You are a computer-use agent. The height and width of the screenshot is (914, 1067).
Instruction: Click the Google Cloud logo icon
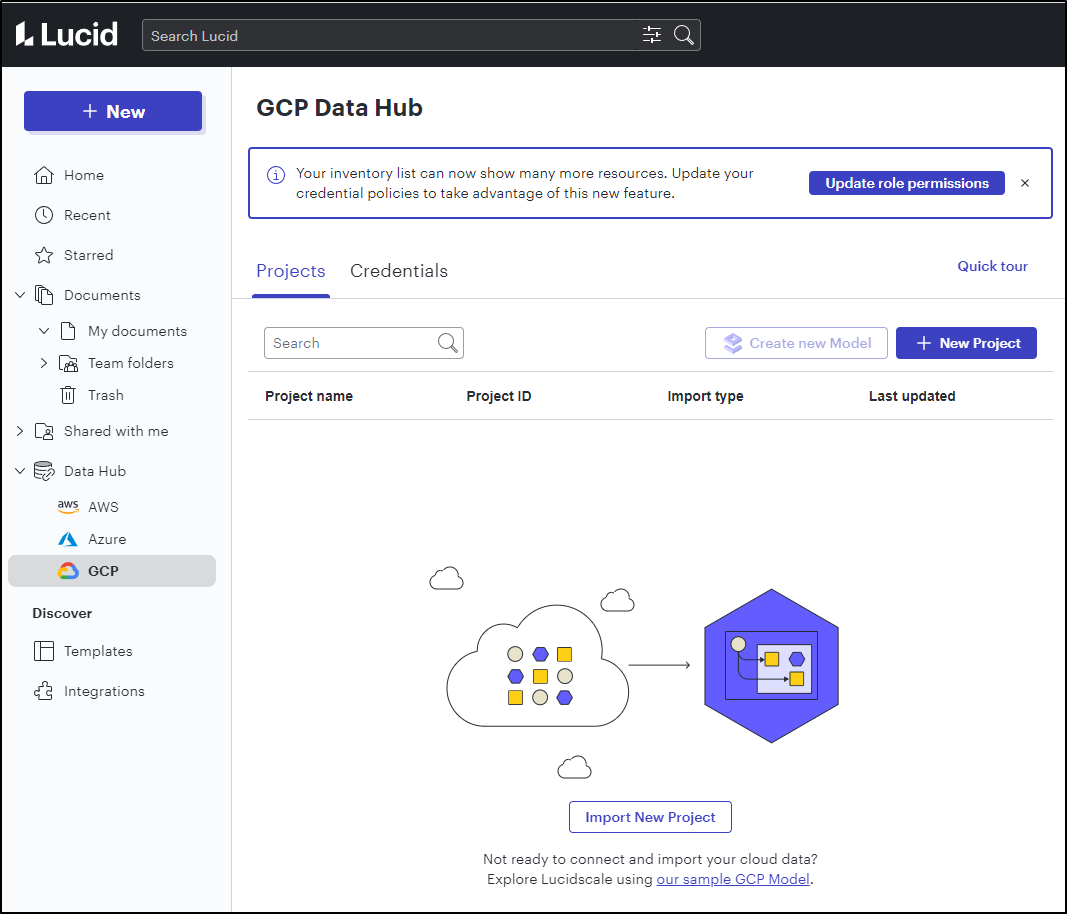[x=68, y=571]
